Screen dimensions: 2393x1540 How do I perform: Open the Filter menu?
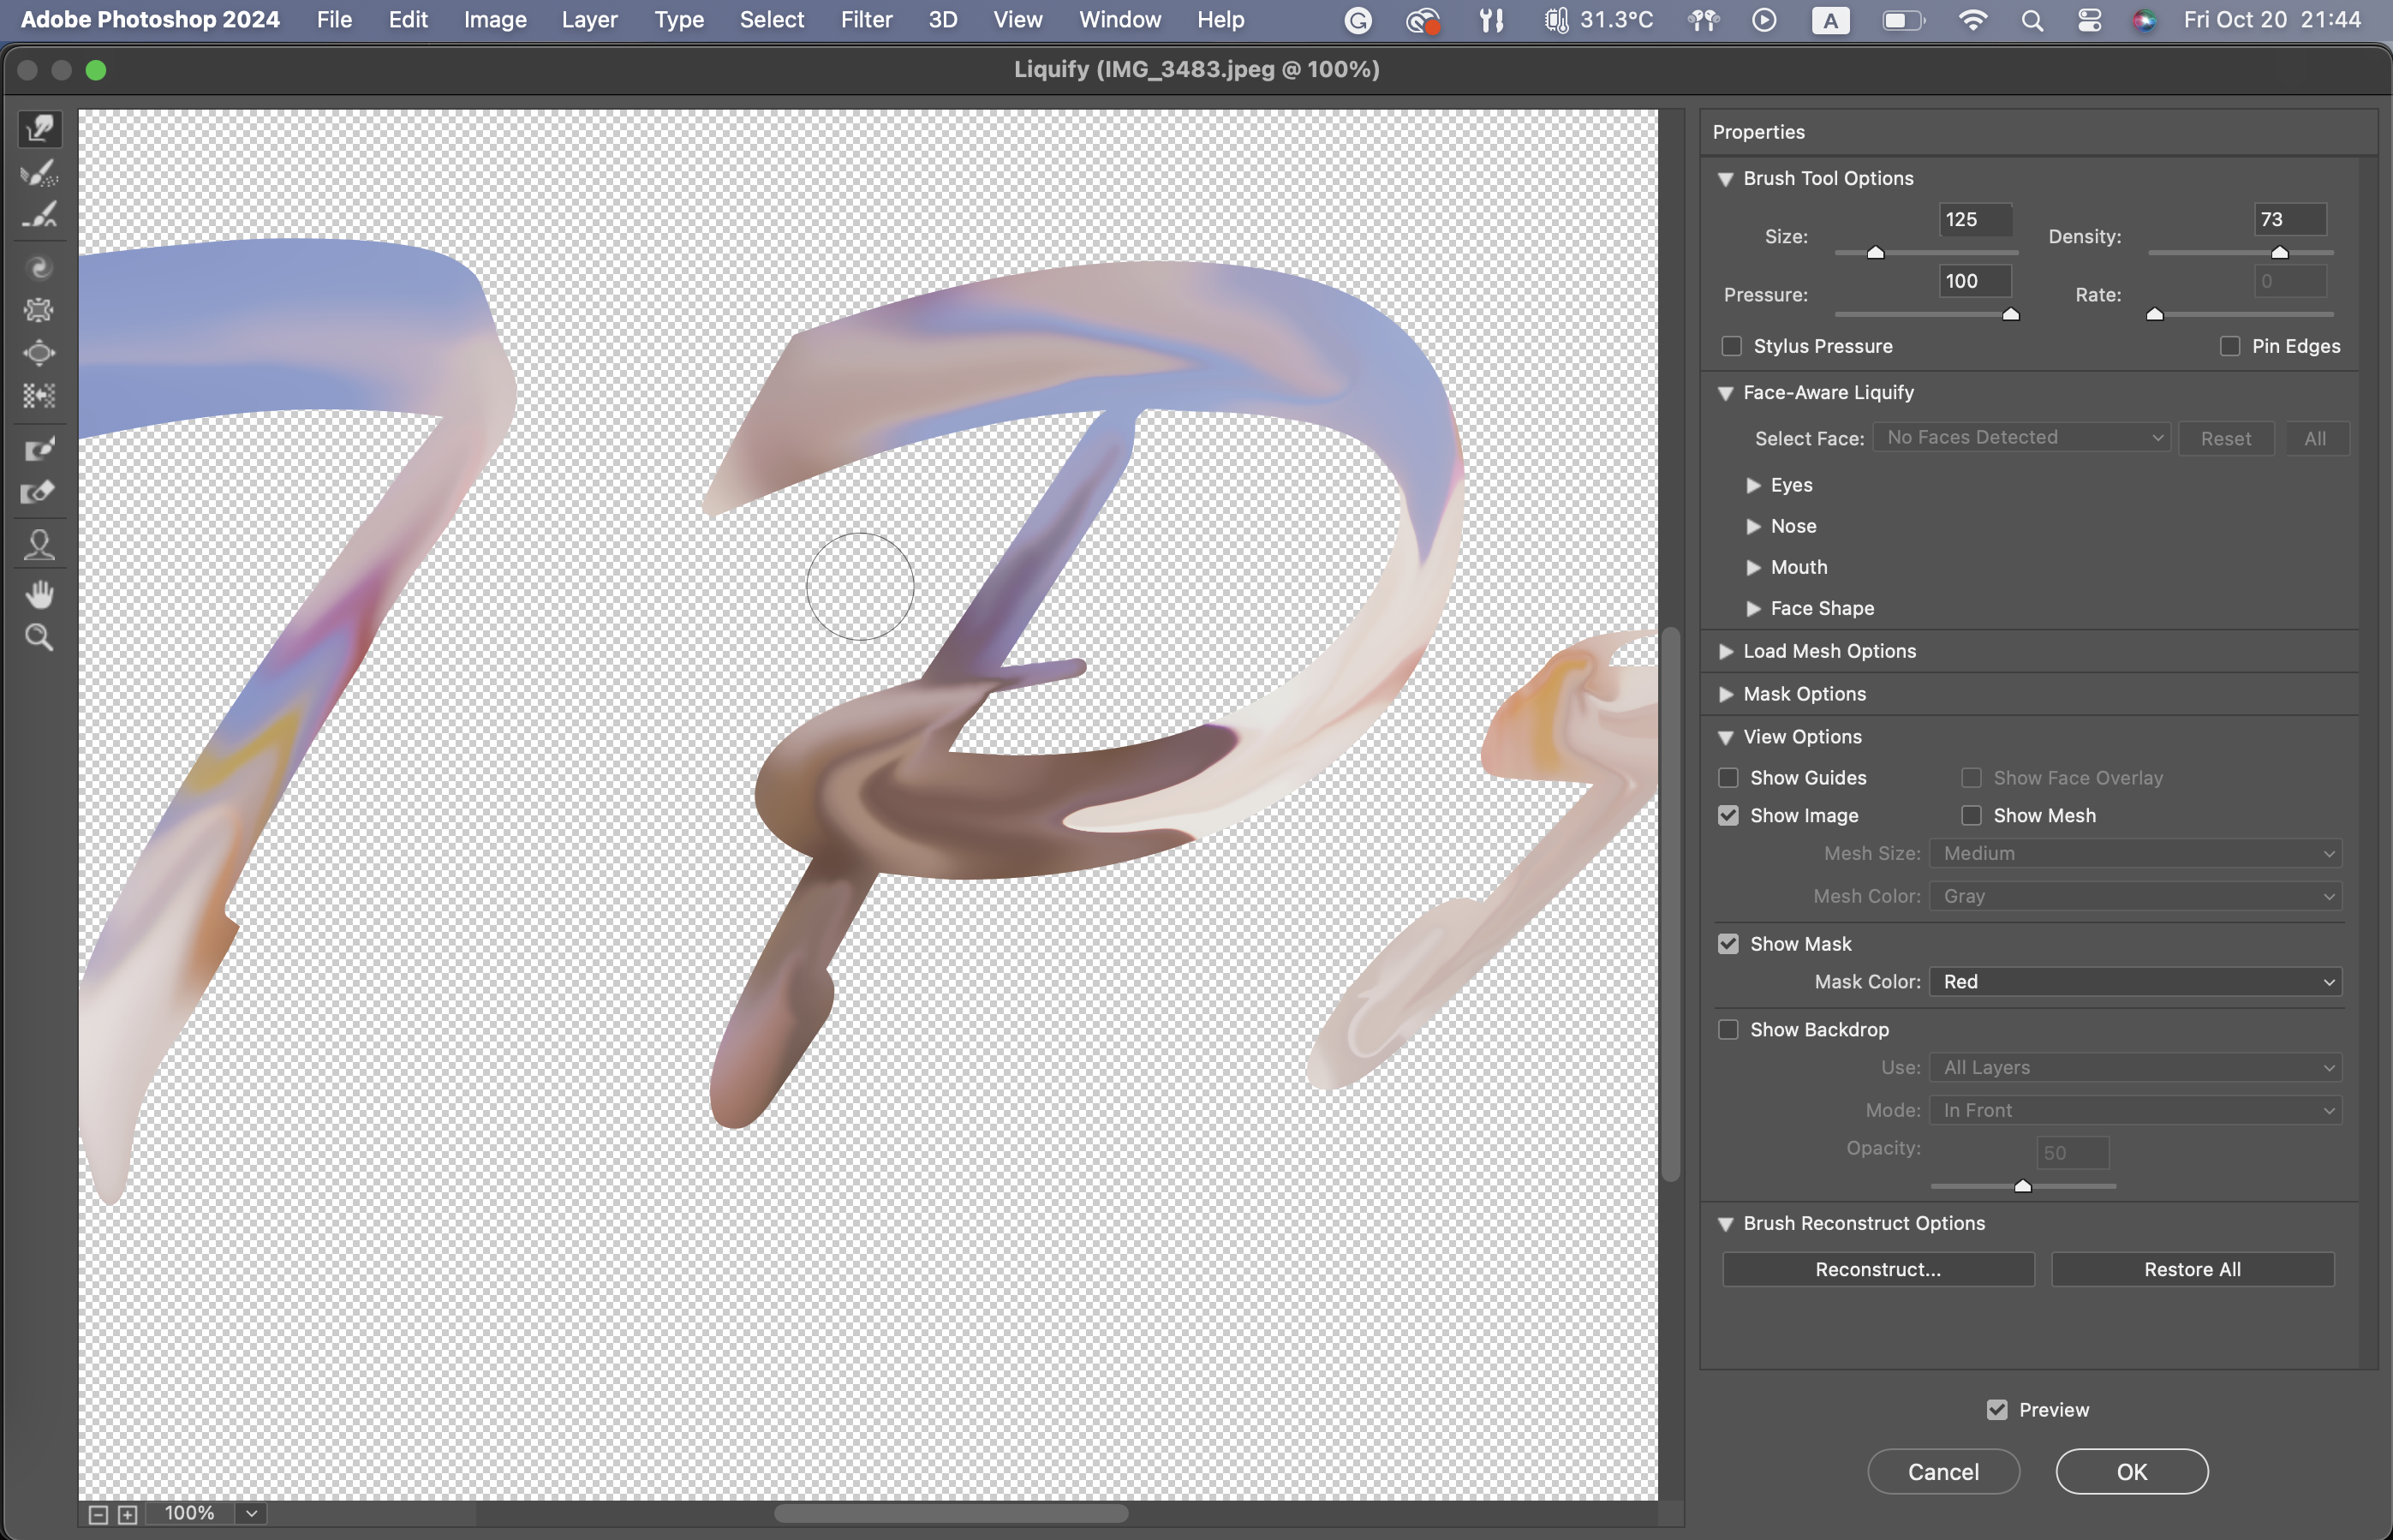coord(866,20)
